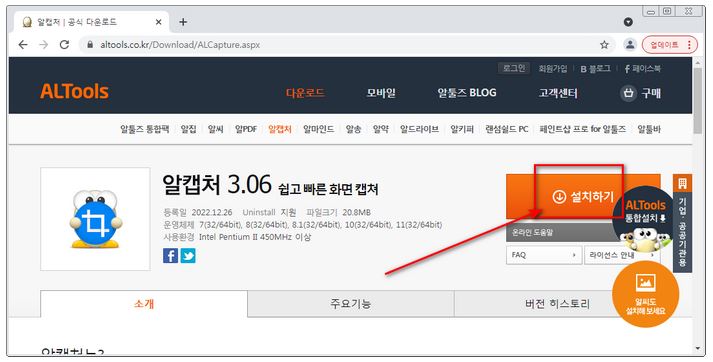
Task: Click the ALTools logo
Action: pyautogui.click(x=74, y=91)
